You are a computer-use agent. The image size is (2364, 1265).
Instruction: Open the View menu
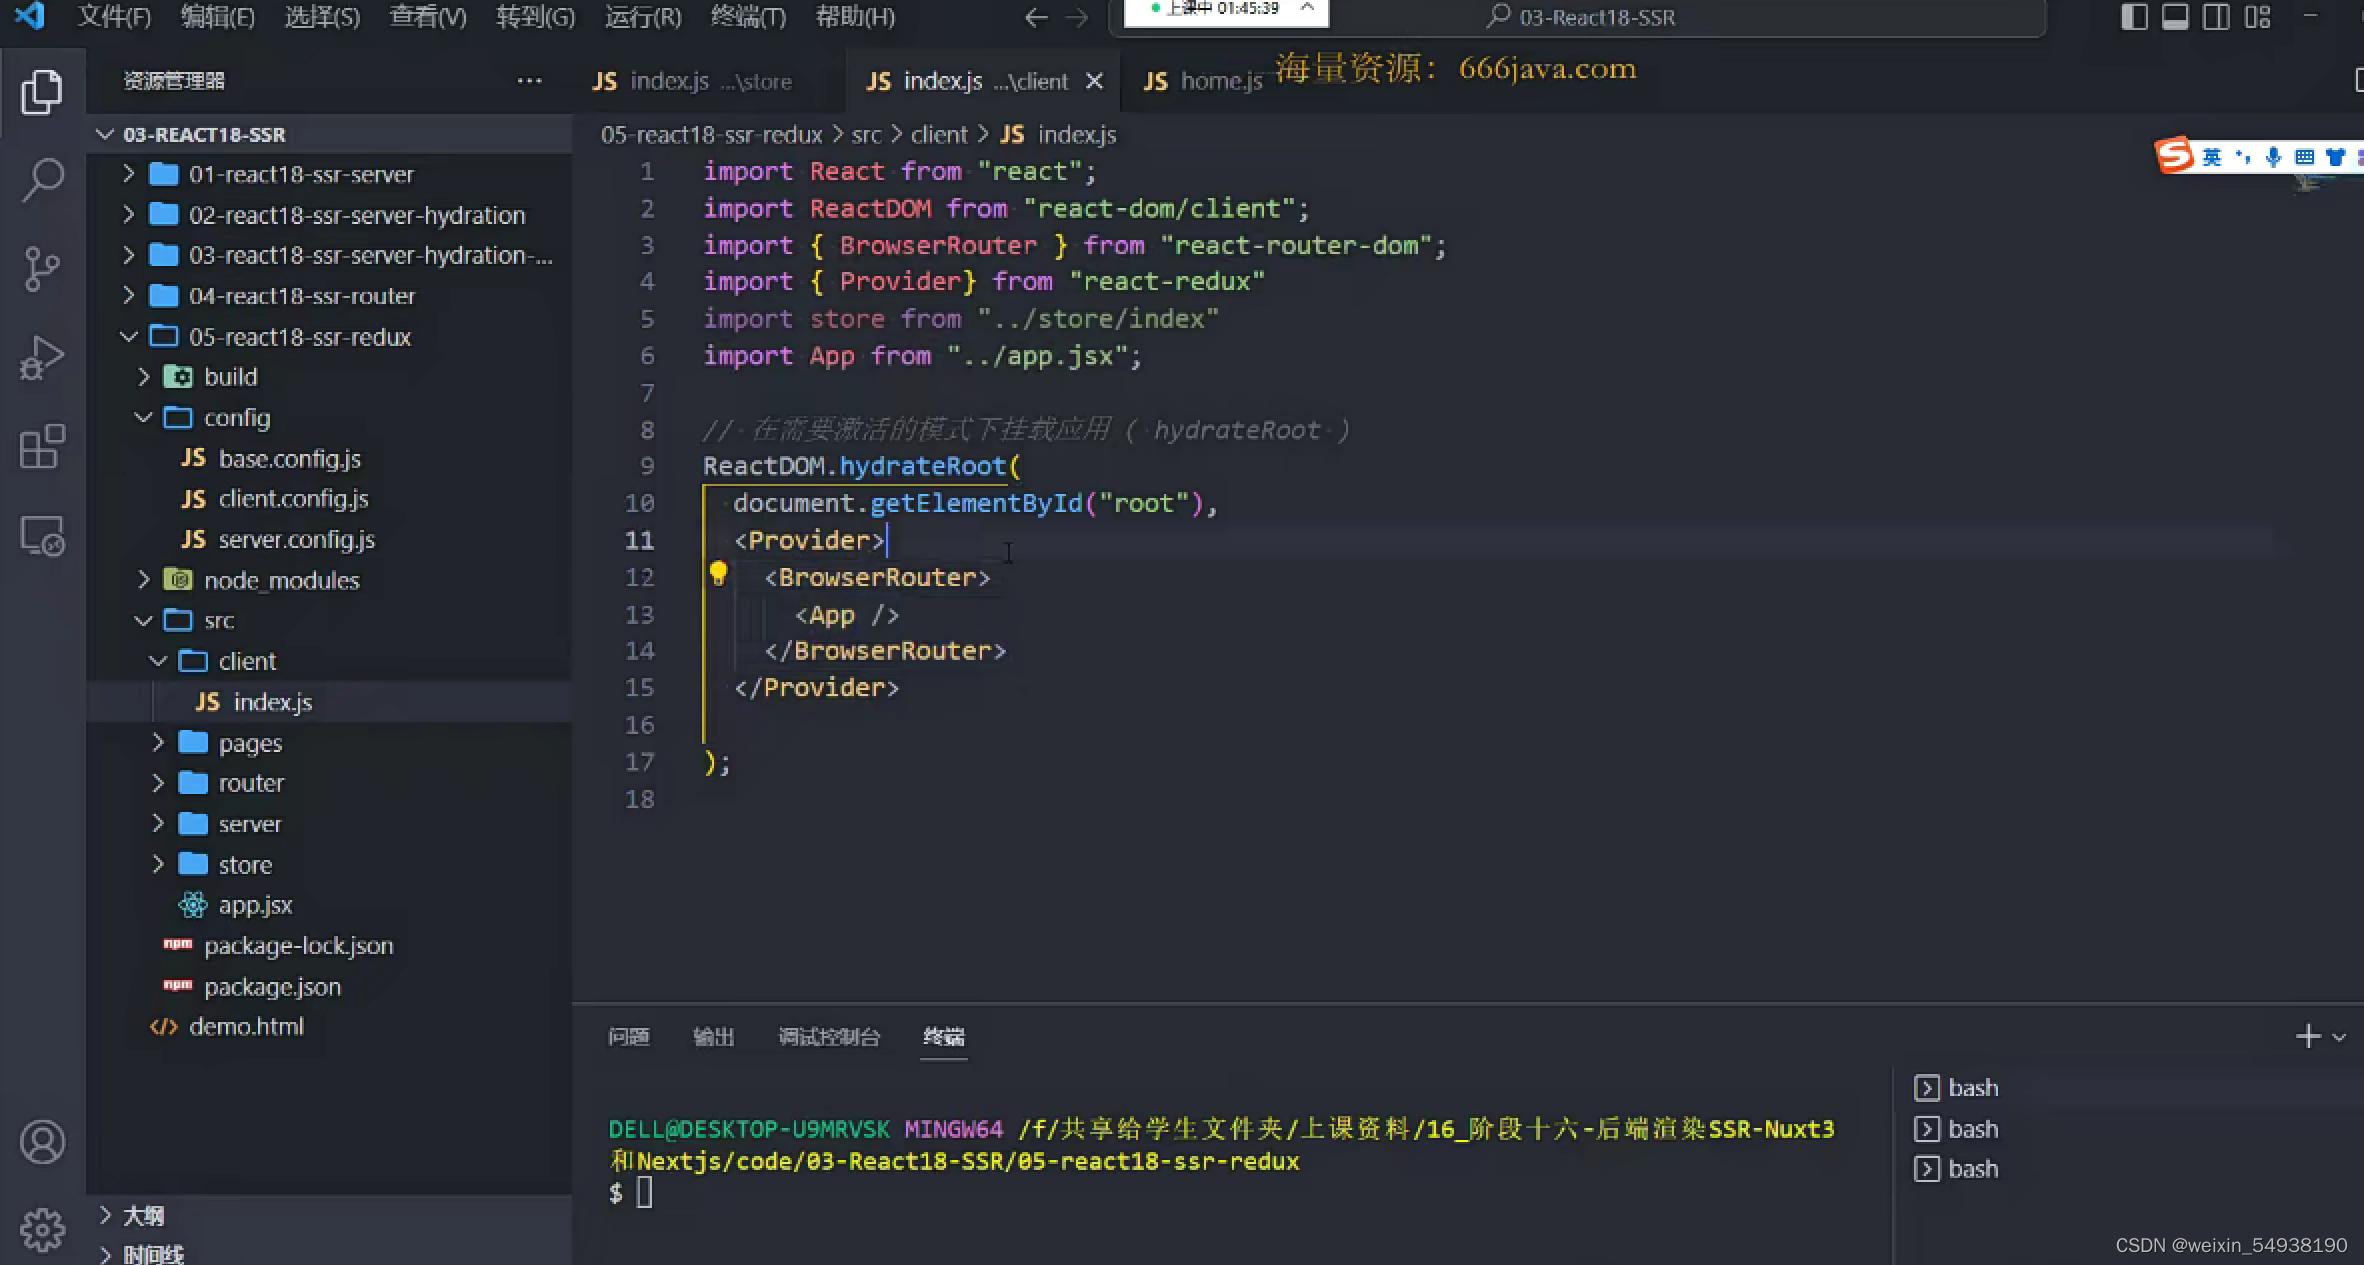click(428, 17)
